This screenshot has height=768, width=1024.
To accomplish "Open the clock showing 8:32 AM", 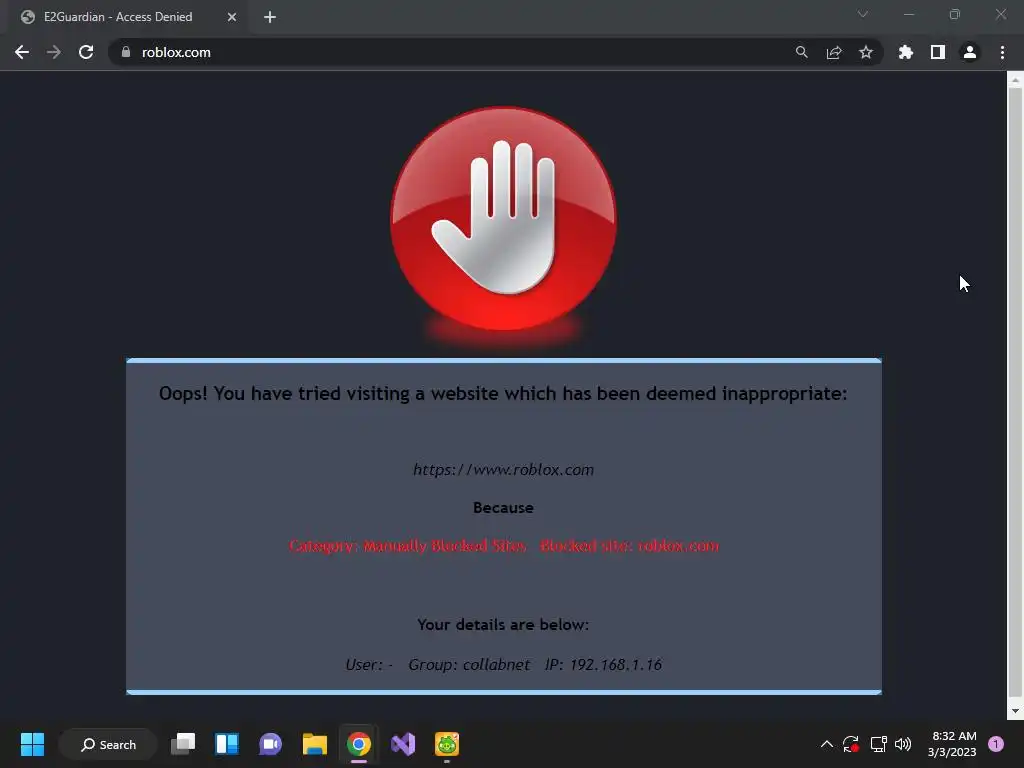I will [x=952, y=744].
